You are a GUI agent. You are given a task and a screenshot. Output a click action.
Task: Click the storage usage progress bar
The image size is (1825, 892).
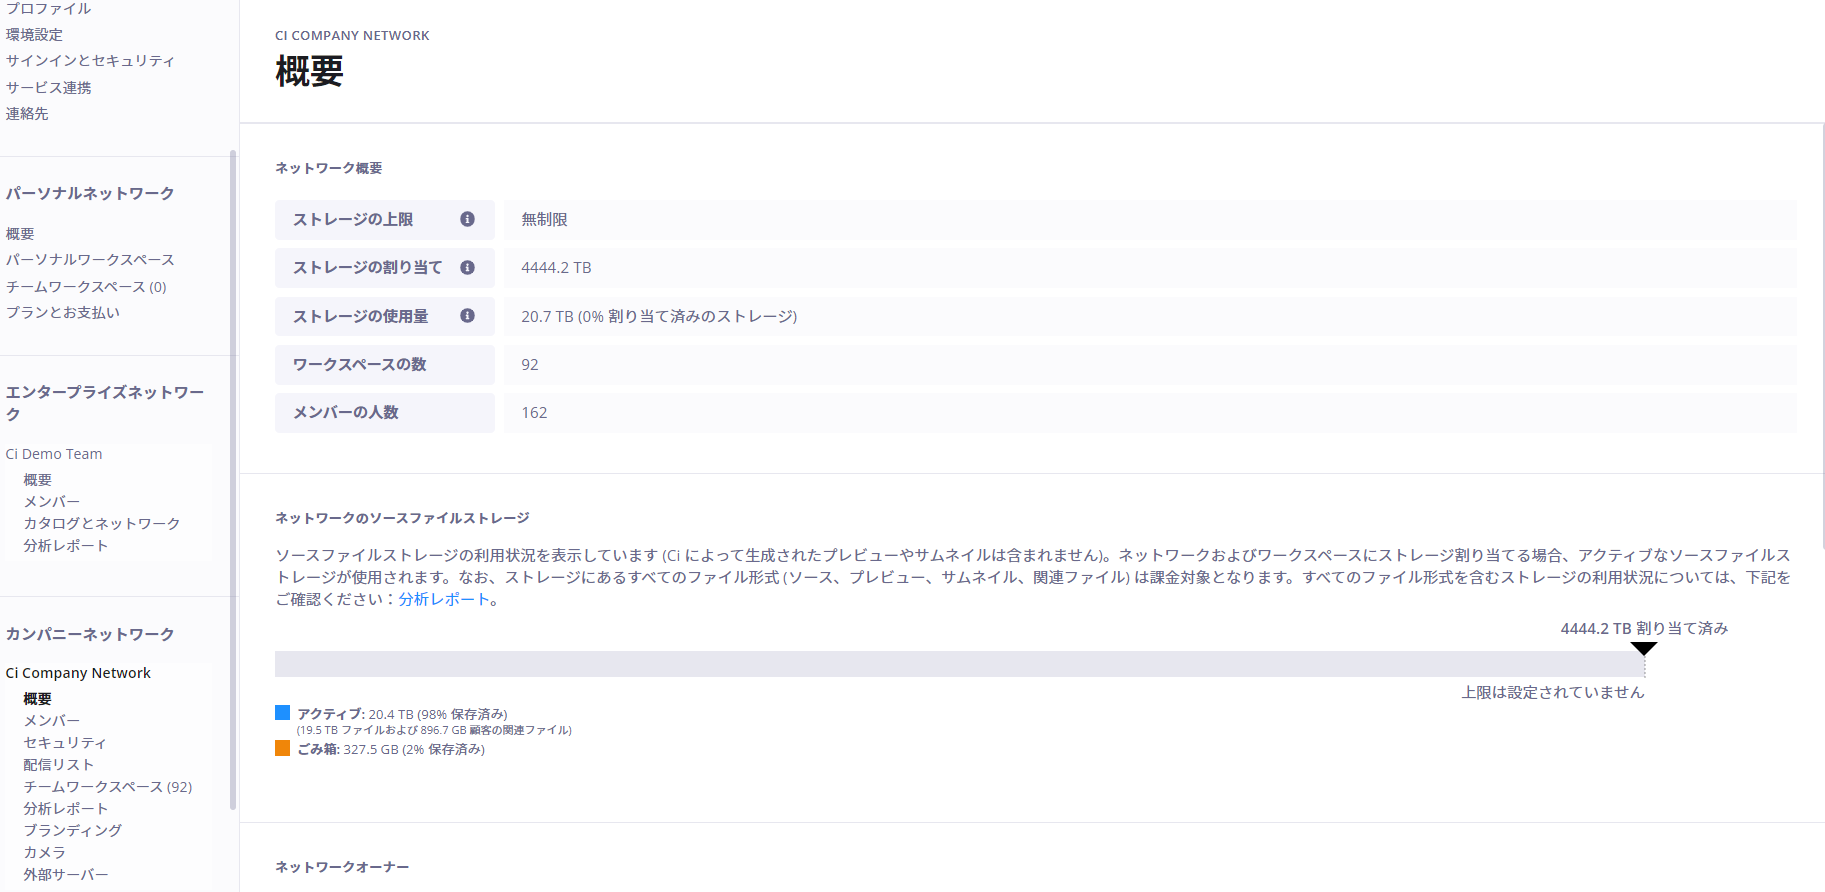960,664
